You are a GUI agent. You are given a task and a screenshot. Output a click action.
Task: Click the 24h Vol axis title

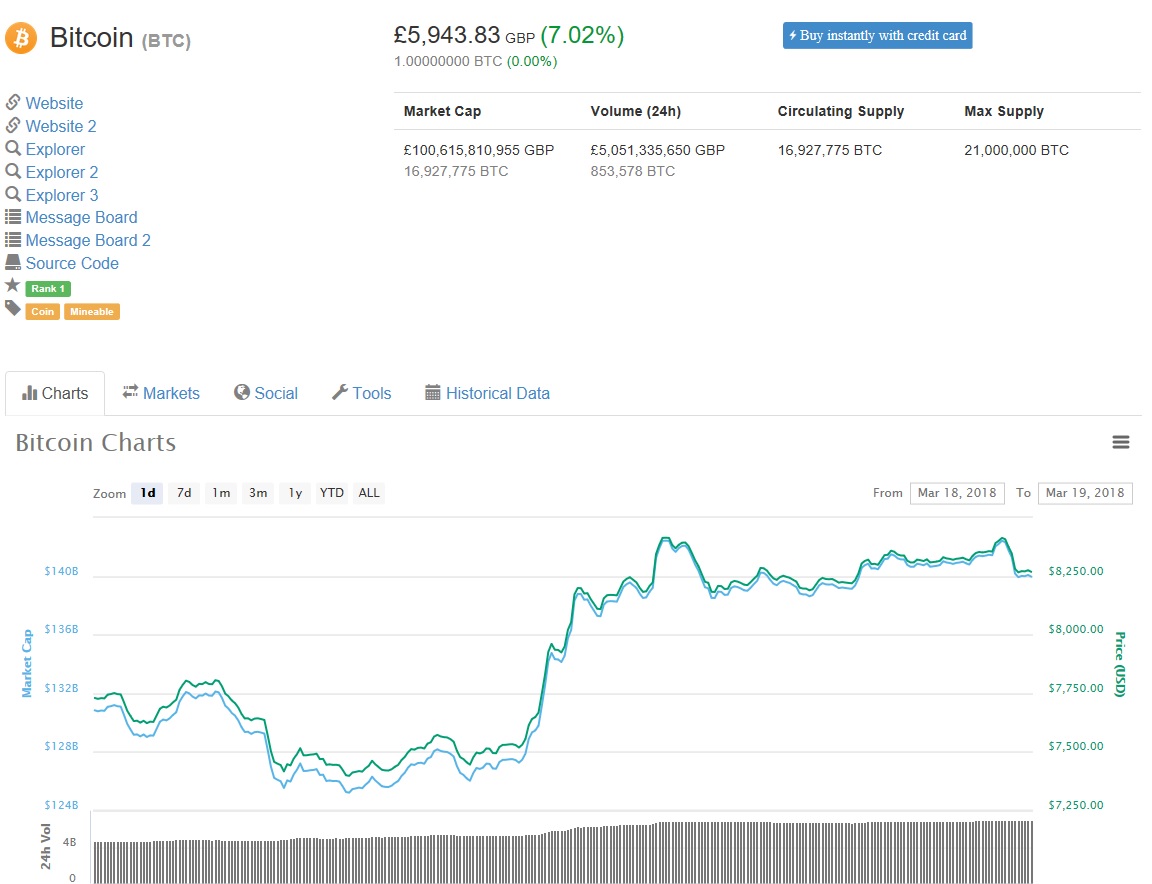click(x=46, y=847)
